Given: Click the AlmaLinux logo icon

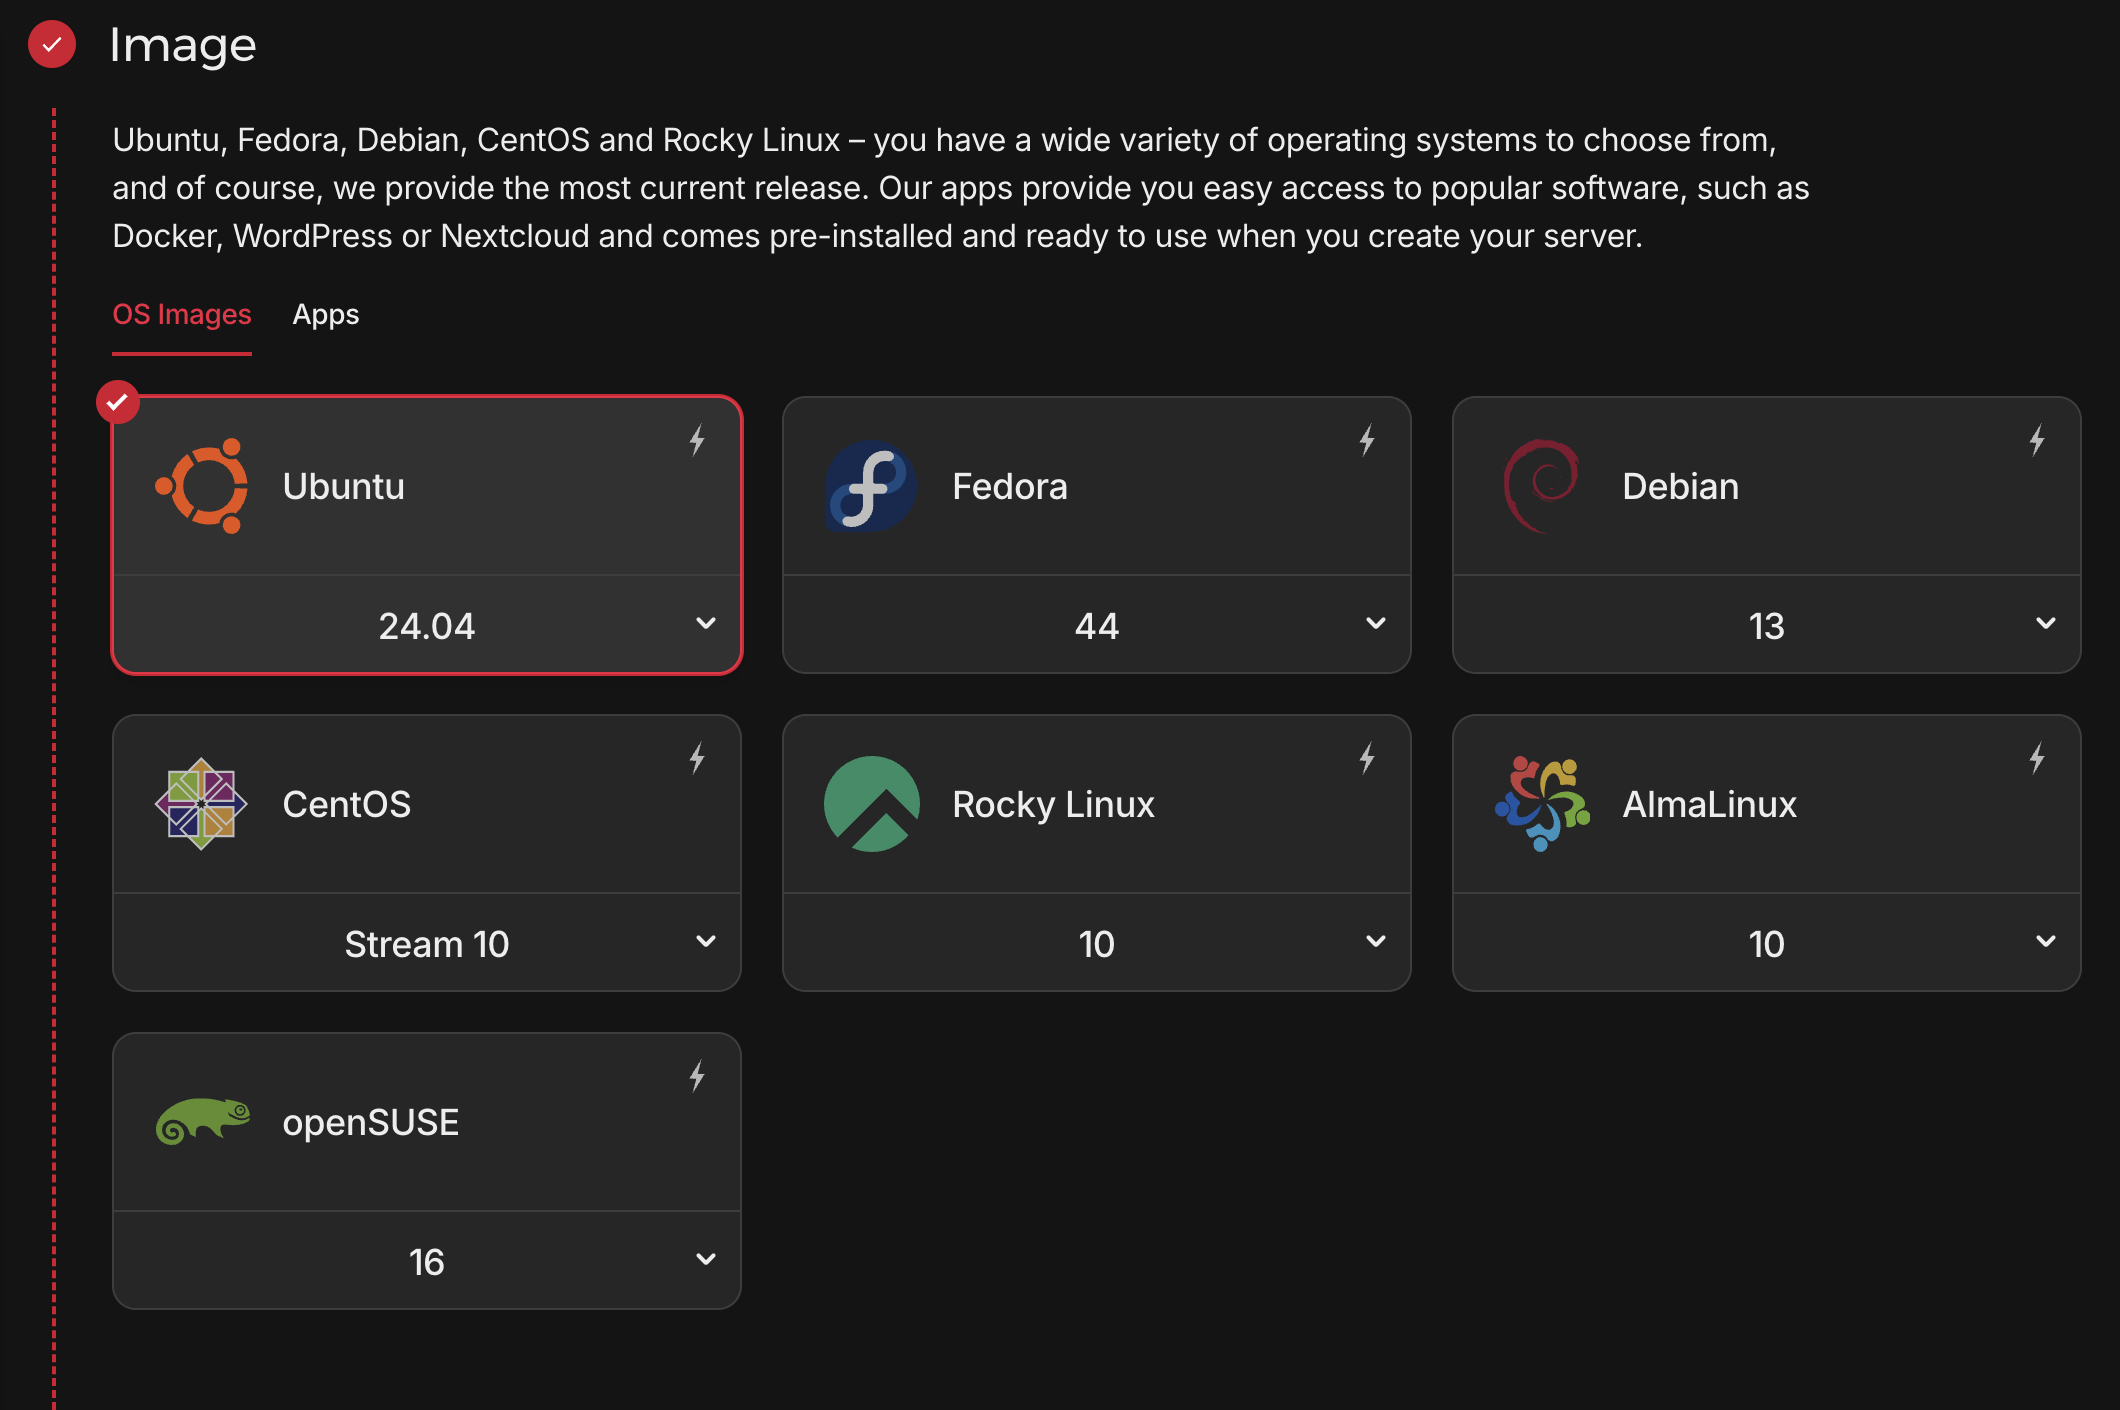Looking at the screenshot, I should [1541, 804].
